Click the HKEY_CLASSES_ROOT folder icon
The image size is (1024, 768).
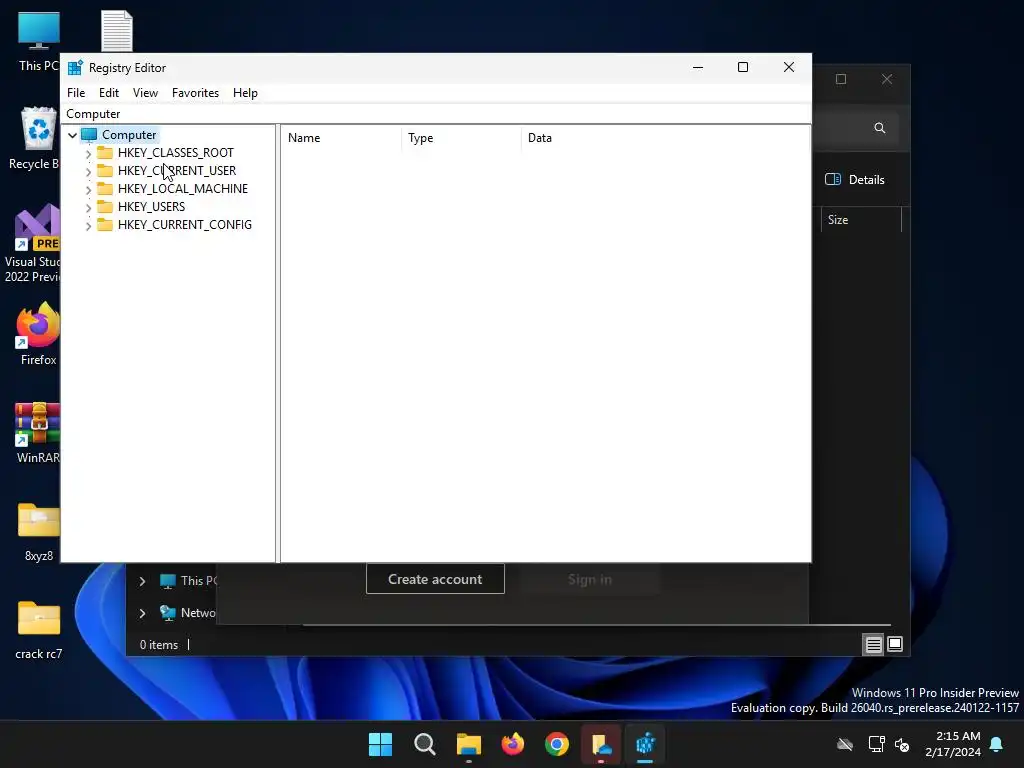(104, 153)
